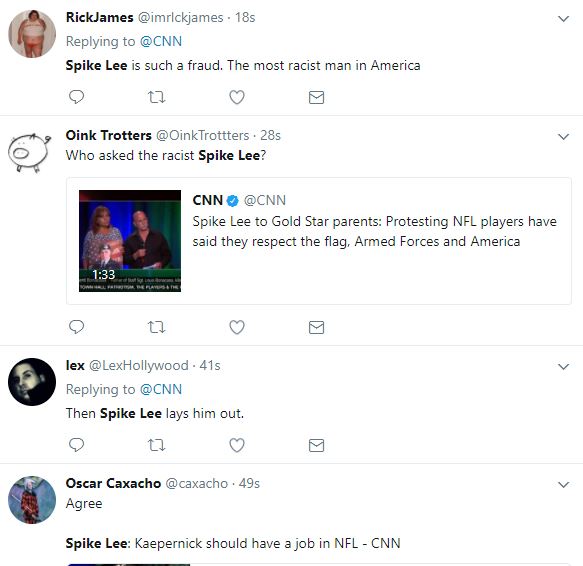Send RickJames's tweet via direct message

click(316, 97)
